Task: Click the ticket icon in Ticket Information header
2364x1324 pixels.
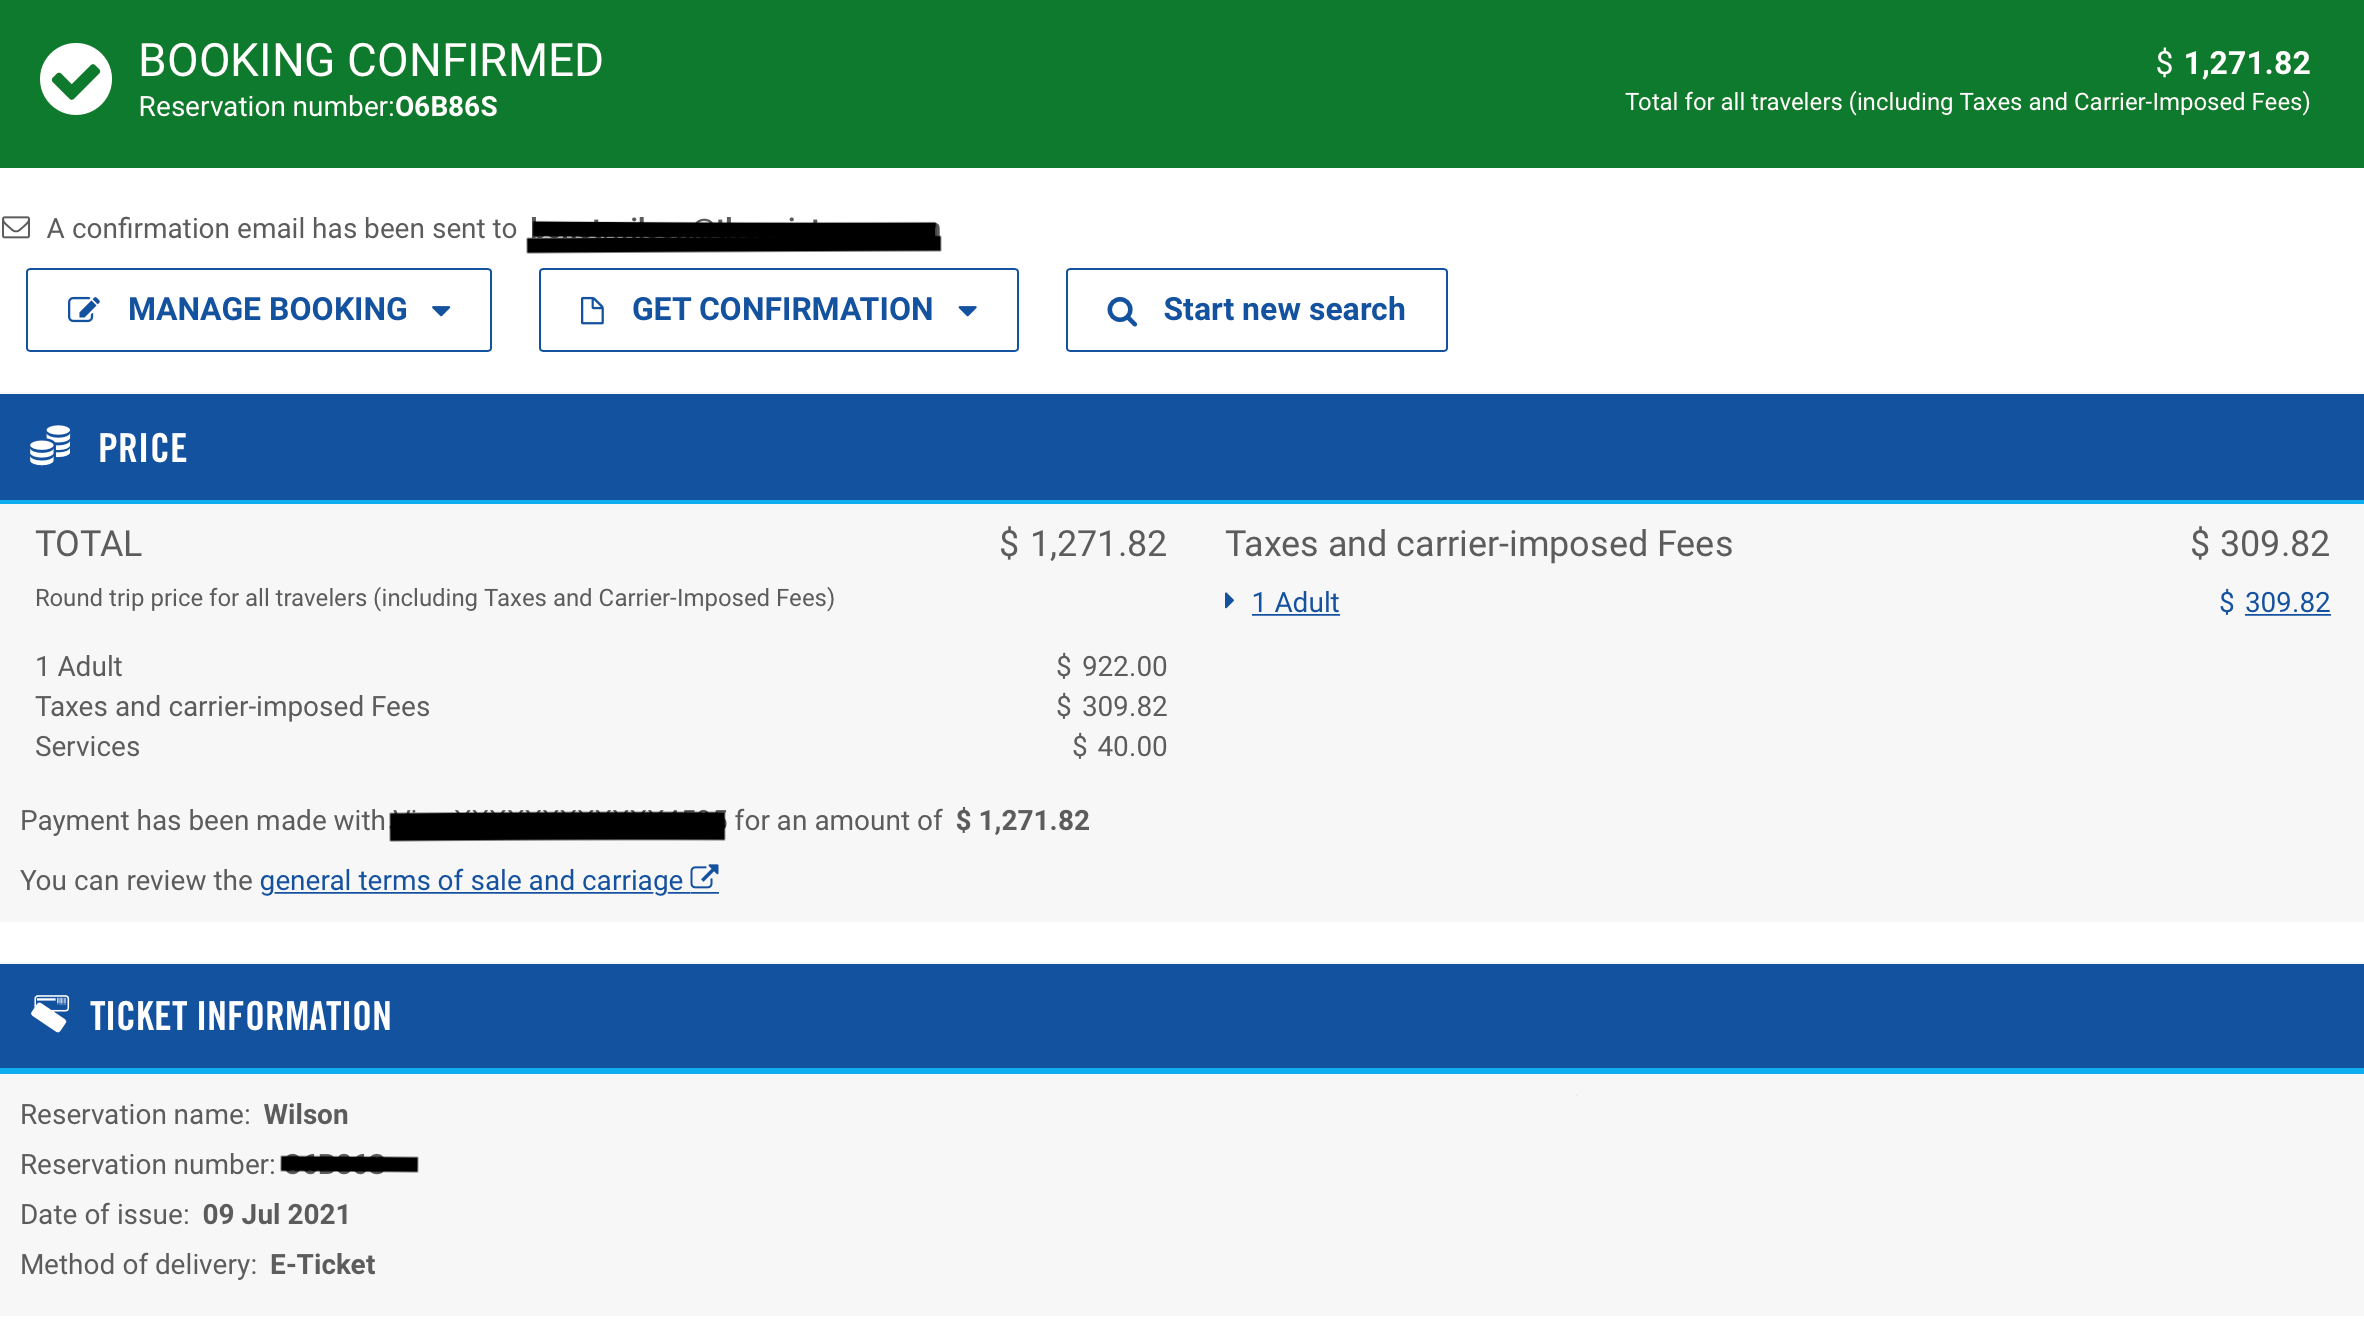Action: (50, 1013)
